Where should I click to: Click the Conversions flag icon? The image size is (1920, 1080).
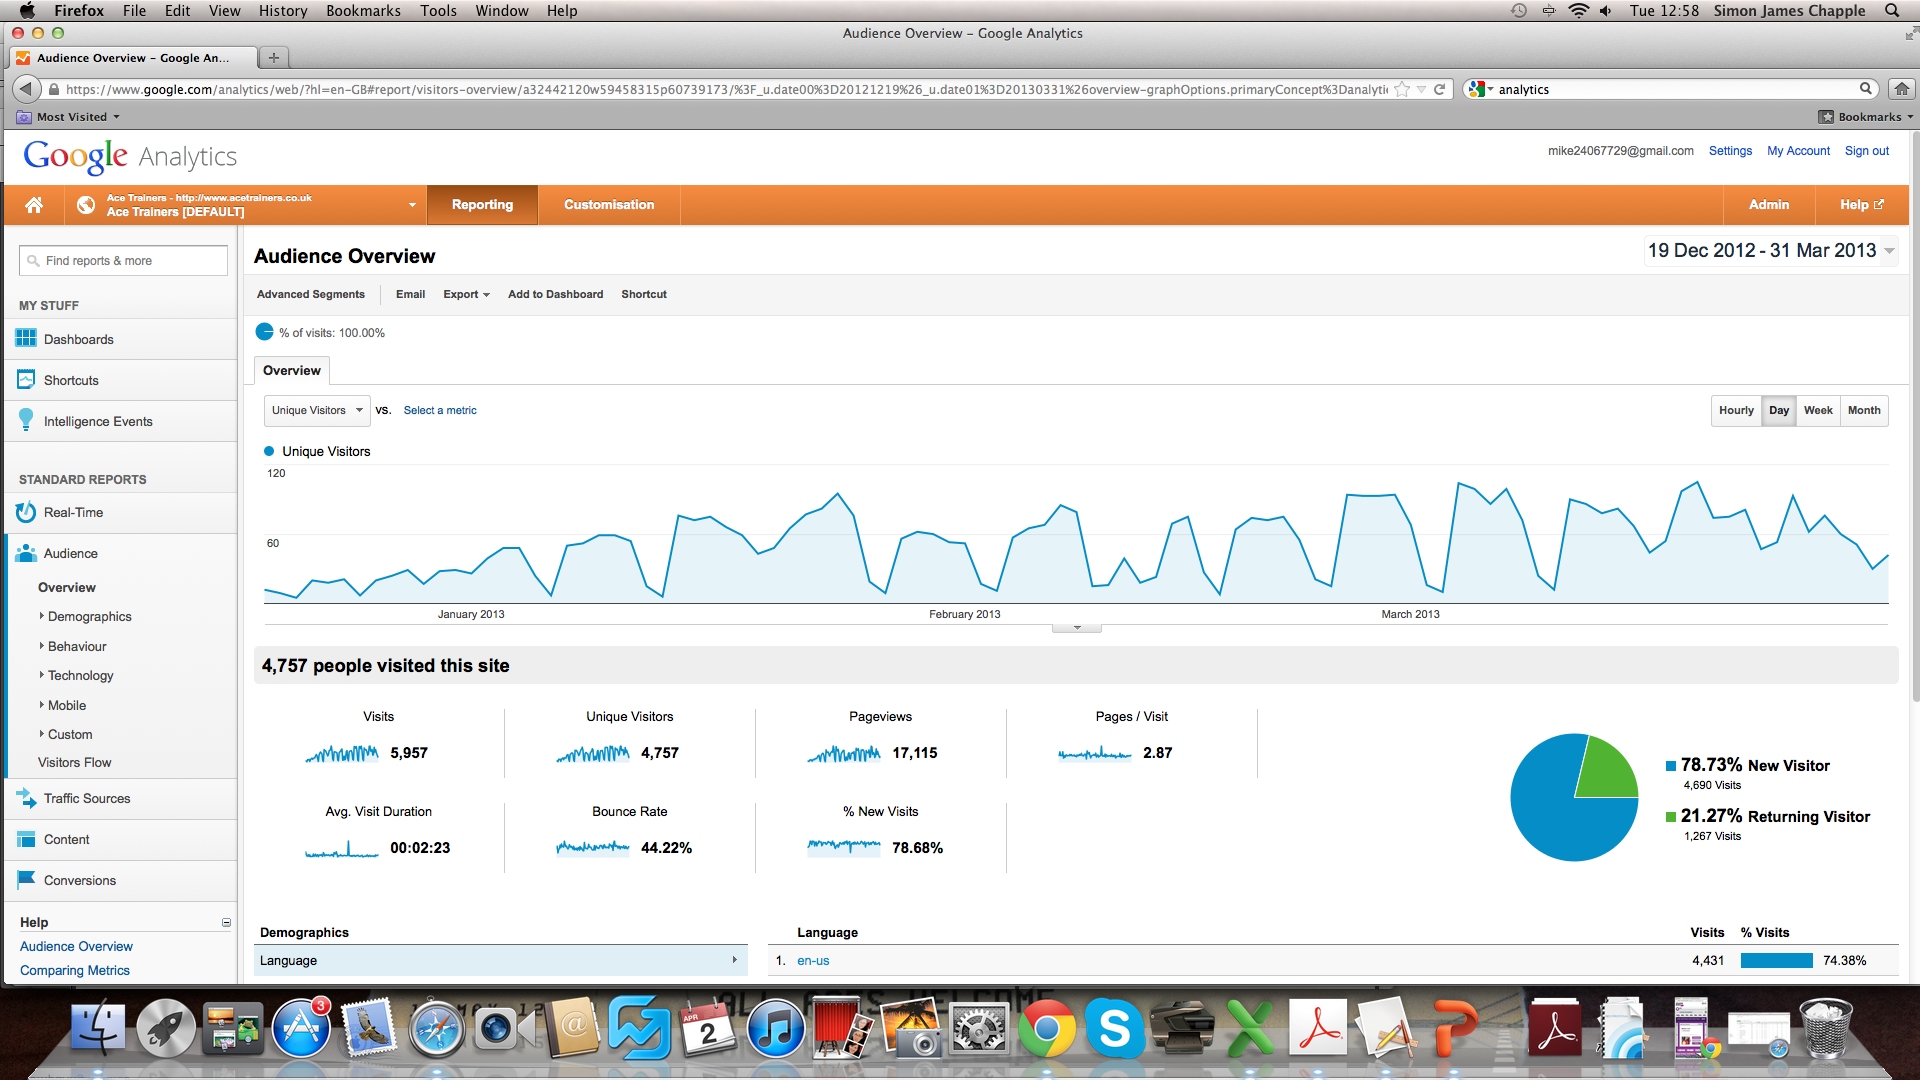click(x=26, y=880)
